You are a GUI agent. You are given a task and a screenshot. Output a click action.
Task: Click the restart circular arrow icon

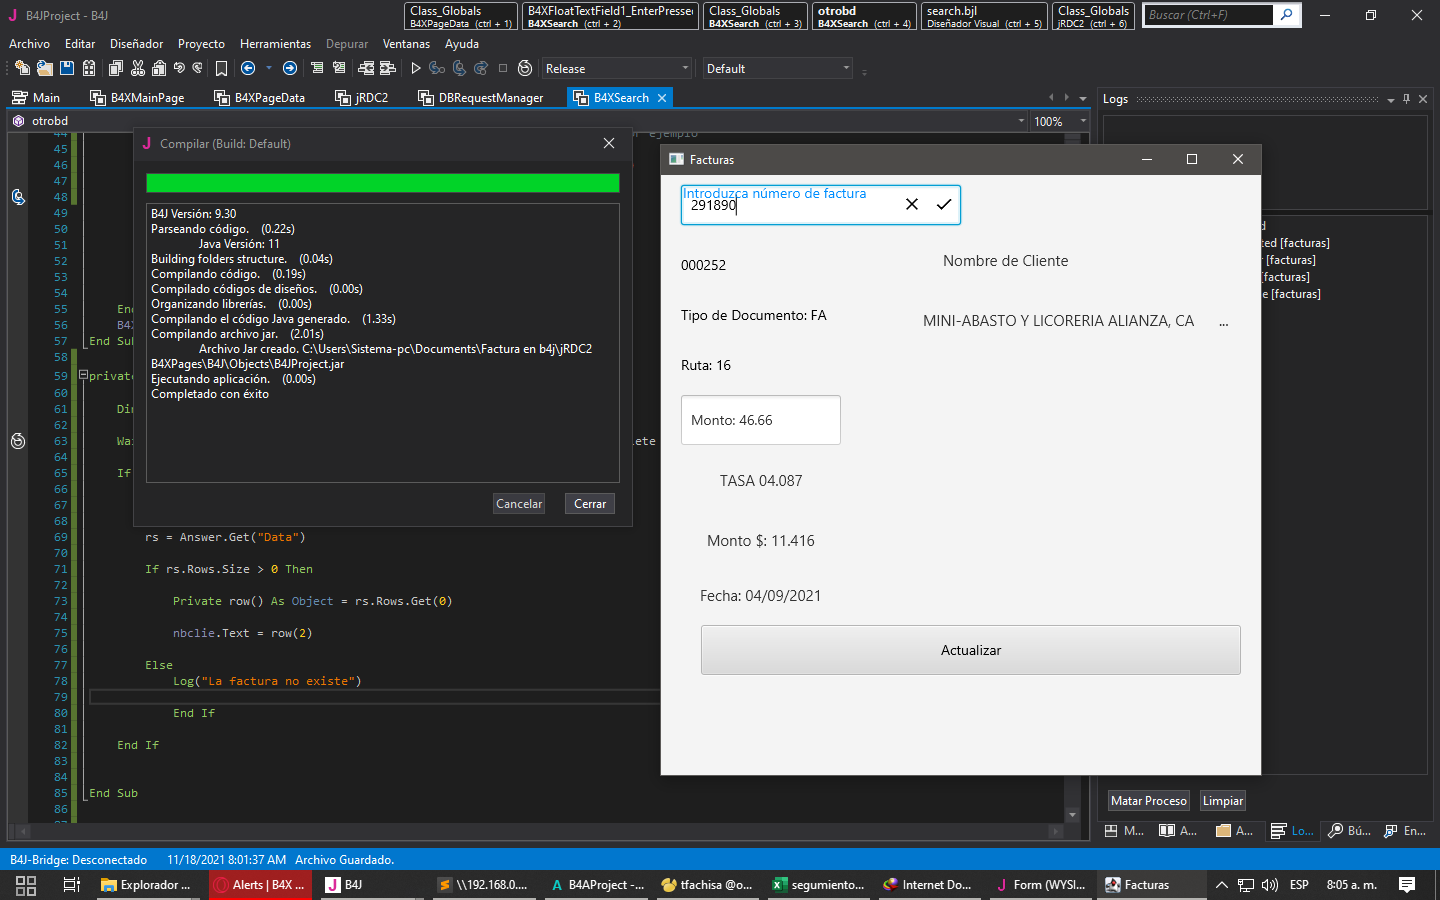point(525,68)
